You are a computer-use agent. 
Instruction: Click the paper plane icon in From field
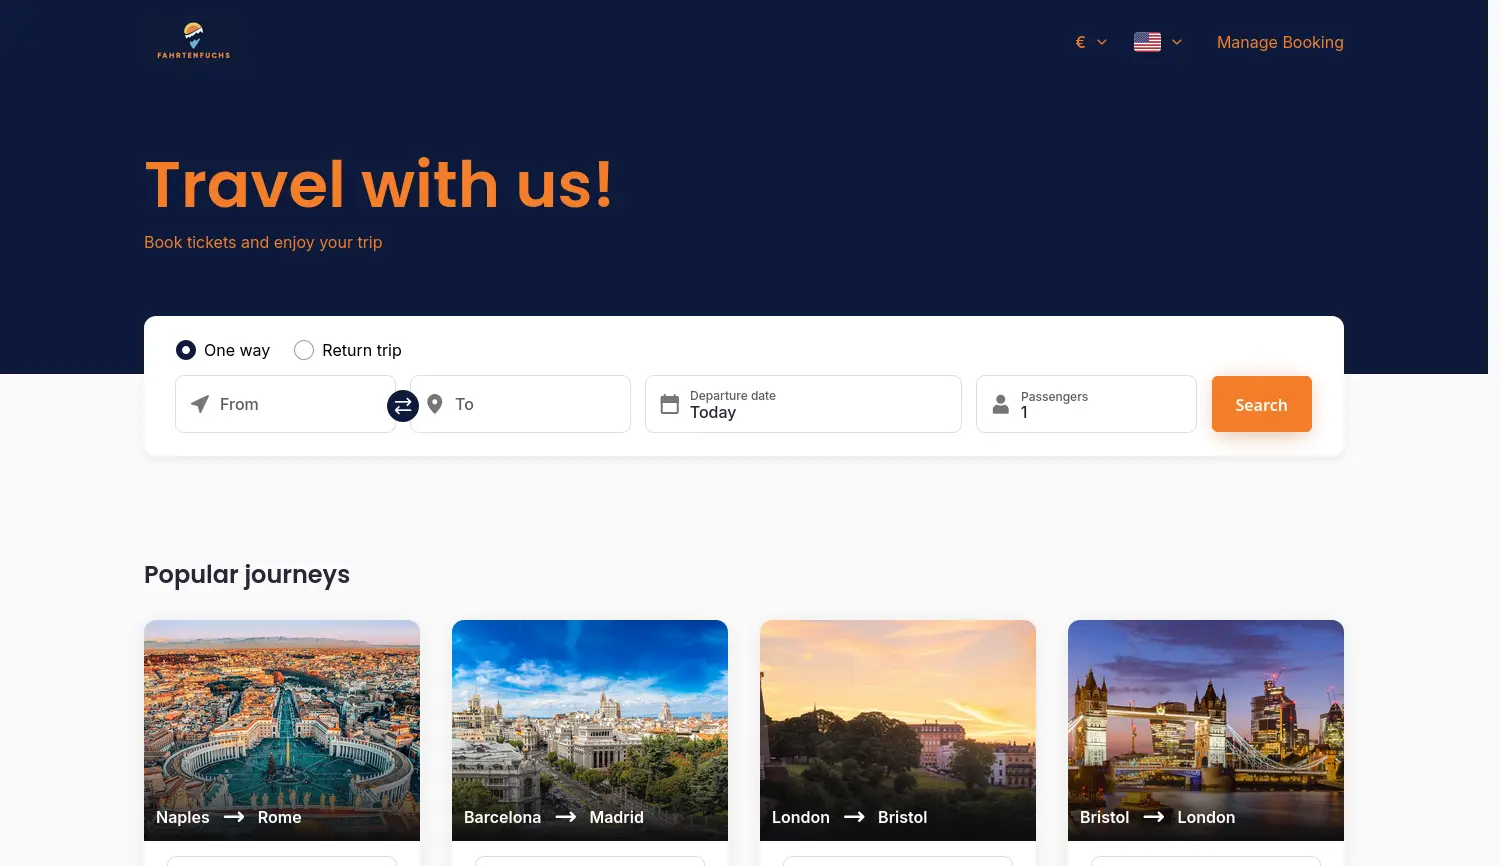pos(200,404)
